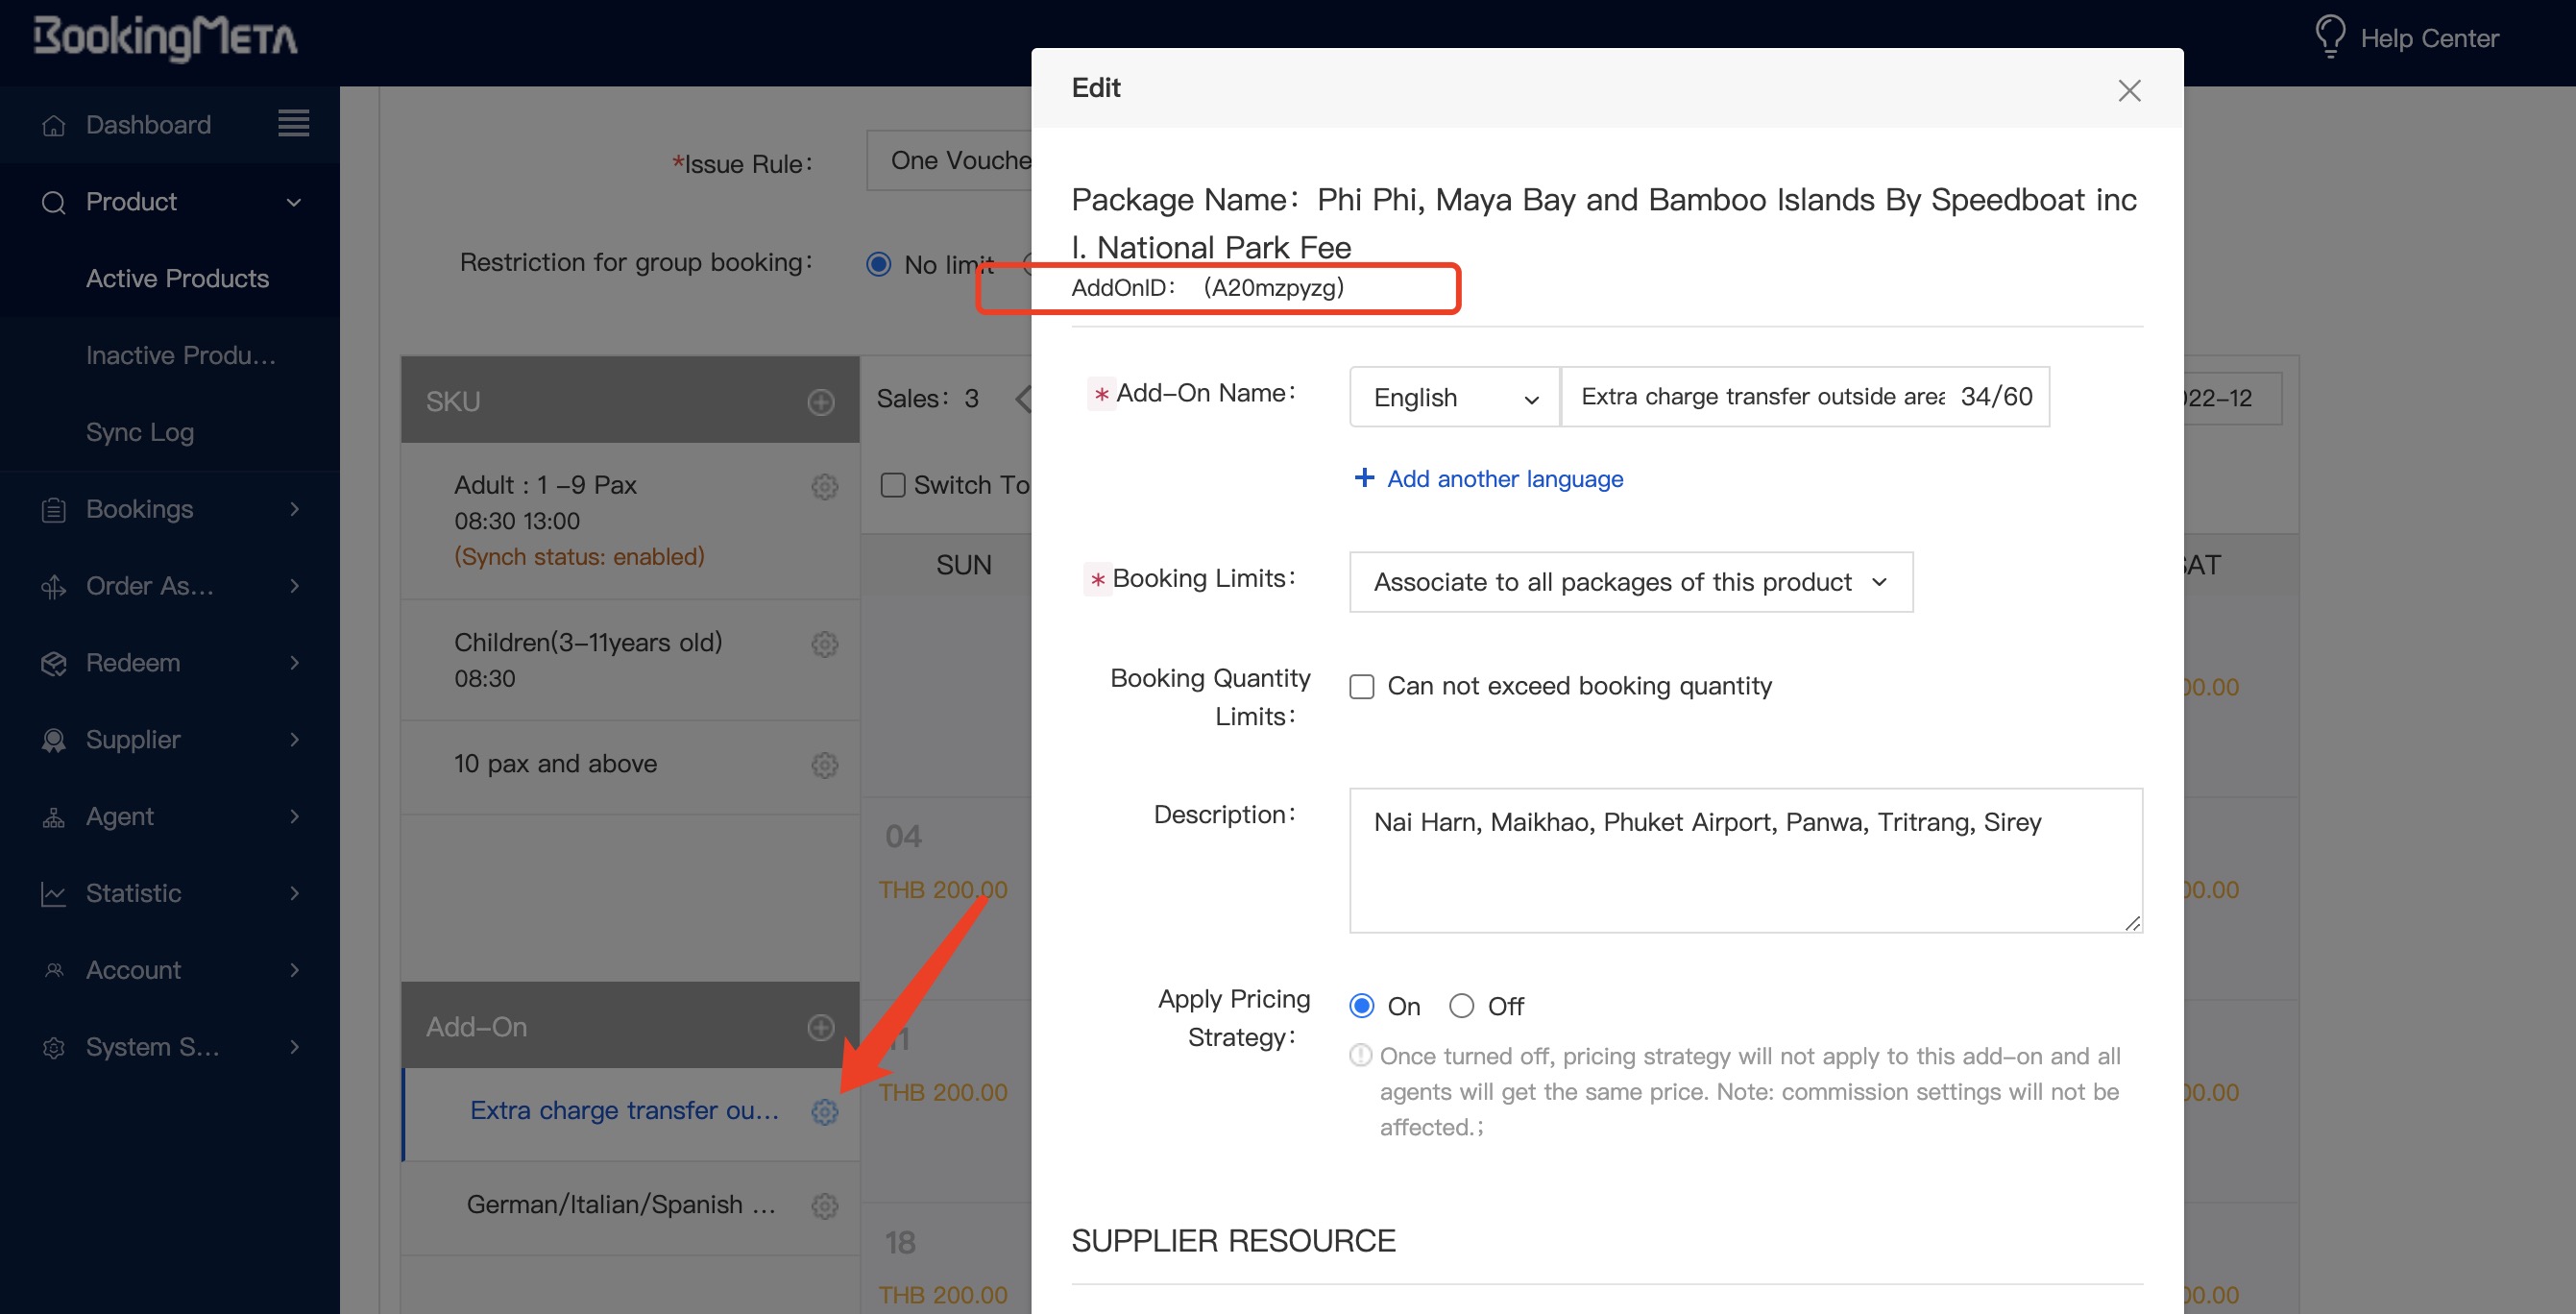The width and height of the screenshot is (2576, 1314).
Task: Close the Edit dialog
Action: 2128,91
